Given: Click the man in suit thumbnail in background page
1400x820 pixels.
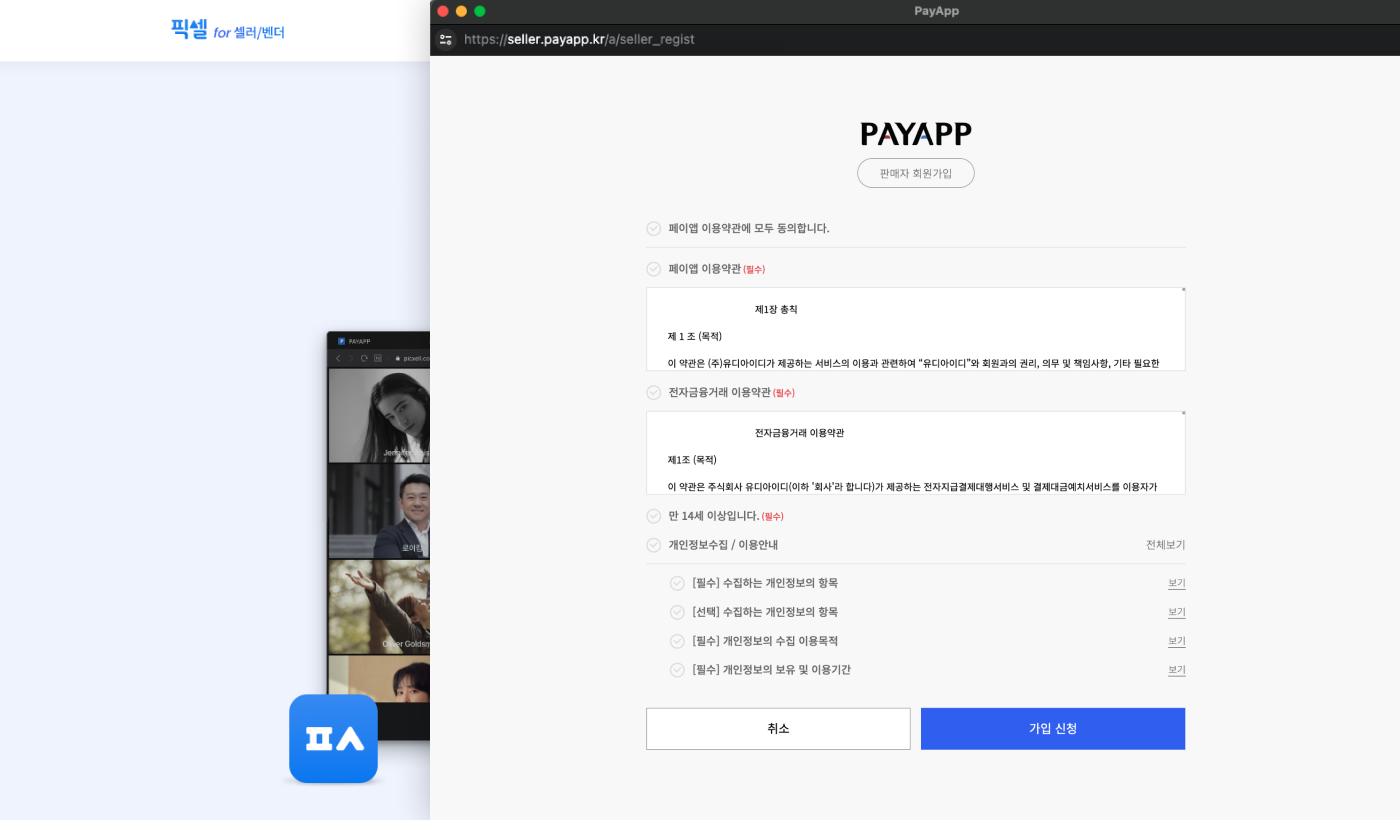Looking at the screenshot, I should 380,511.
